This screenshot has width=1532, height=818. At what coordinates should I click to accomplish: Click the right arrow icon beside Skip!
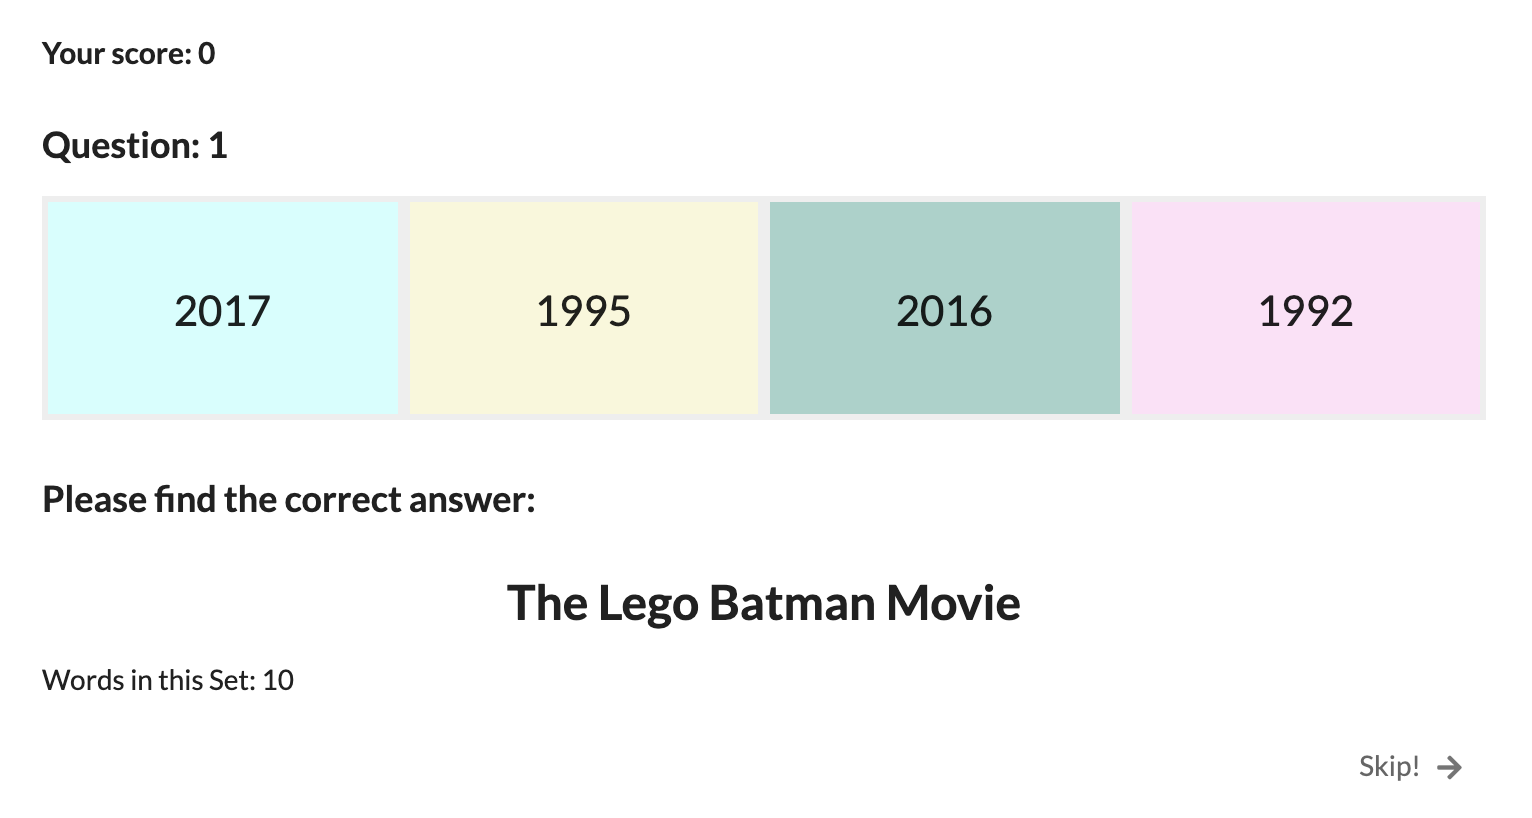tap(1448, 767)
